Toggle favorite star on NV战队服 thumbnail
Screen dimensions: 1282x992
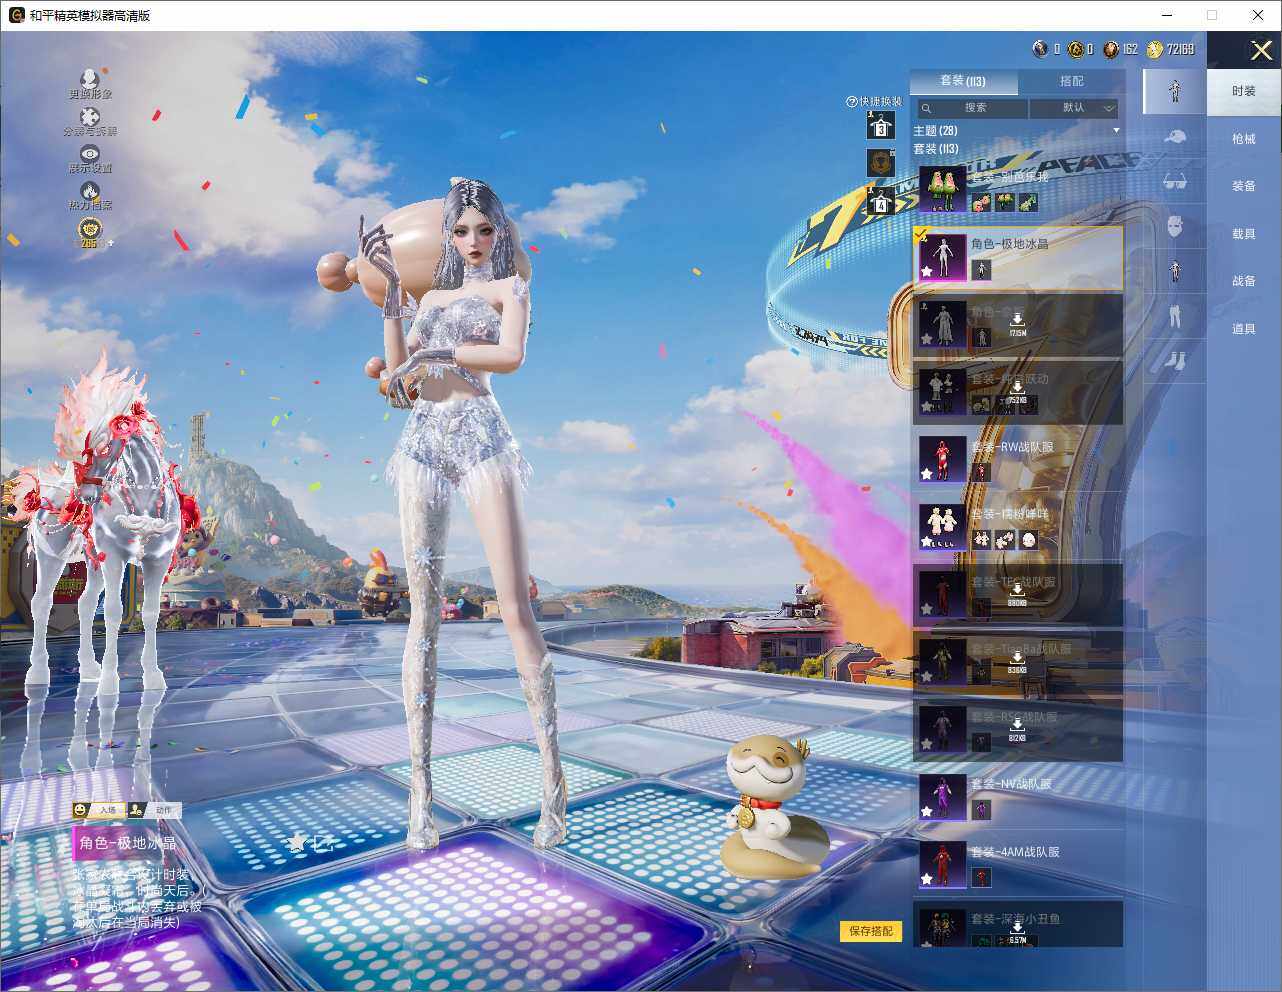(x=927, y=812)
